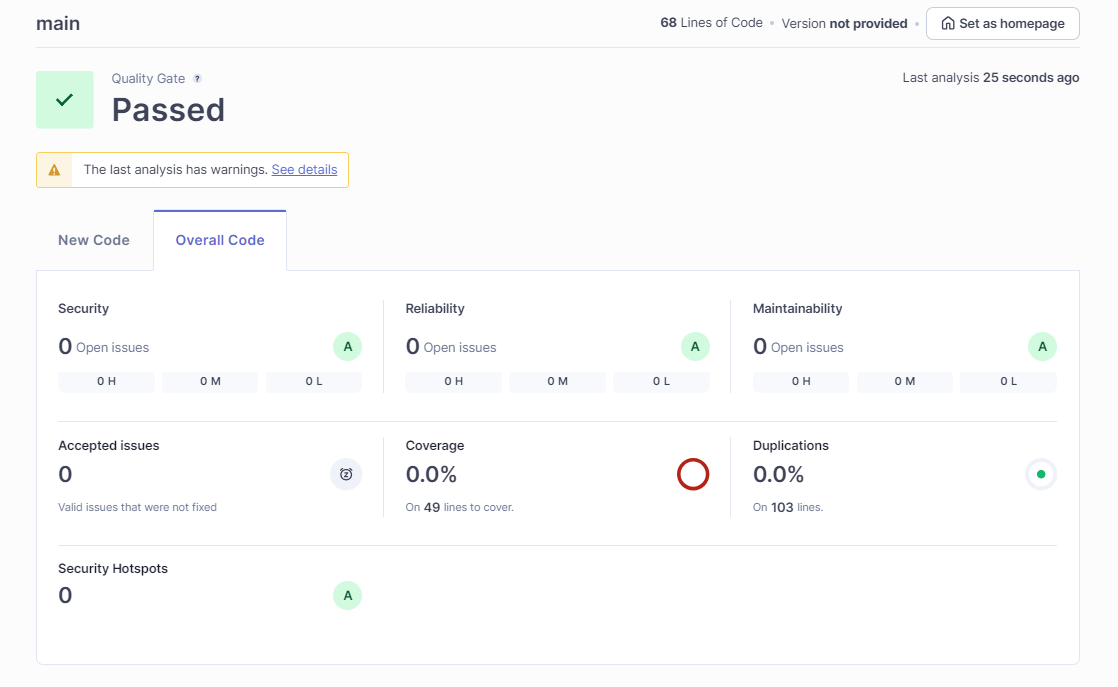Open Security 0 Open issues count
Image resolution: width=1118 pixels, height=687 pixels.
pos(65,347)
